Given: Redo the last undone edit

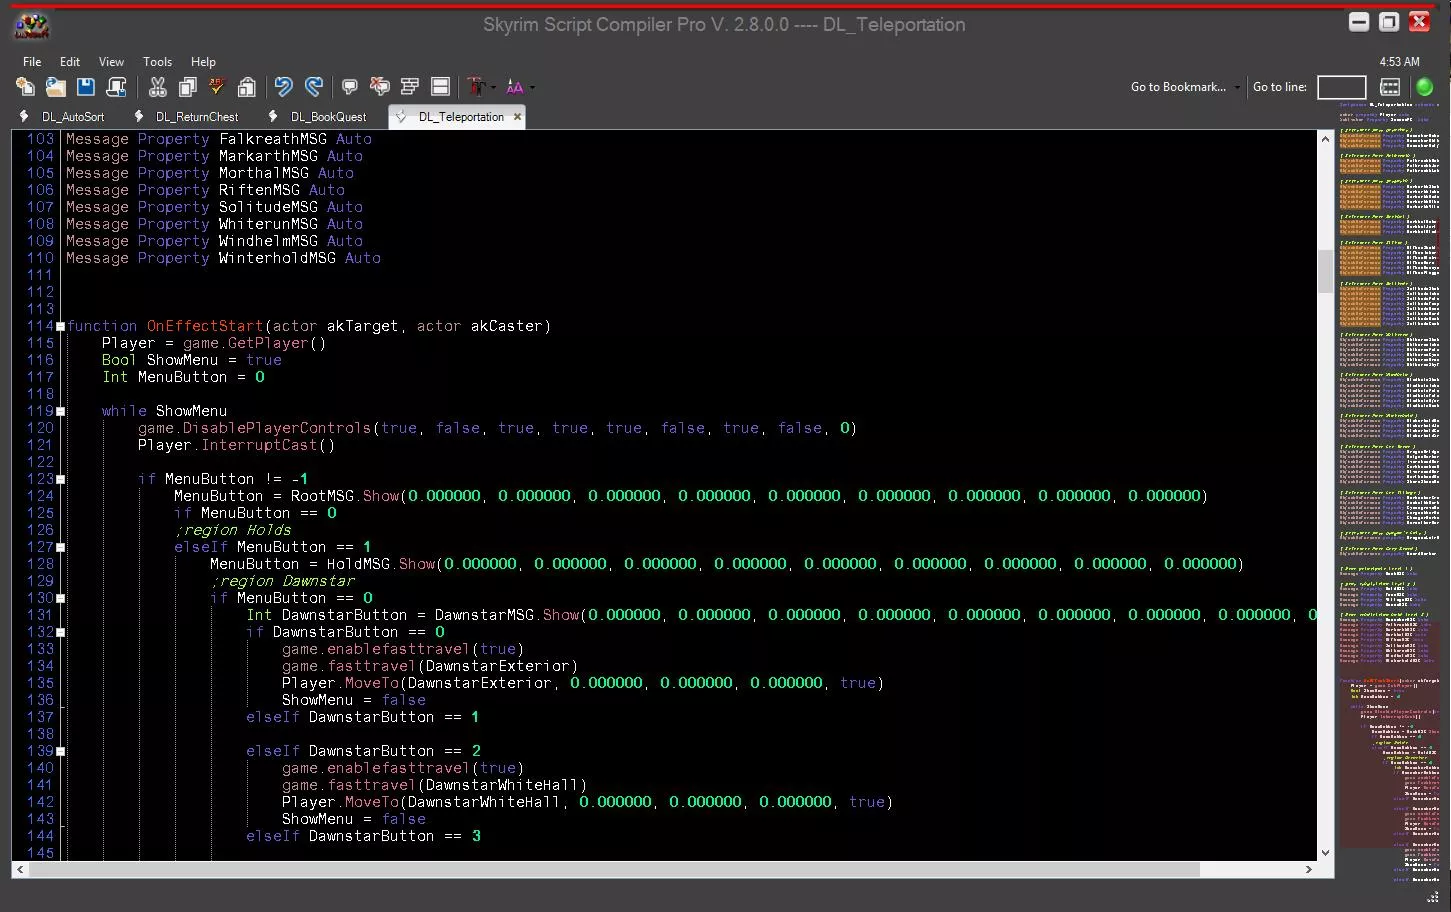Looking at the screenshot, I should [314, 87].
